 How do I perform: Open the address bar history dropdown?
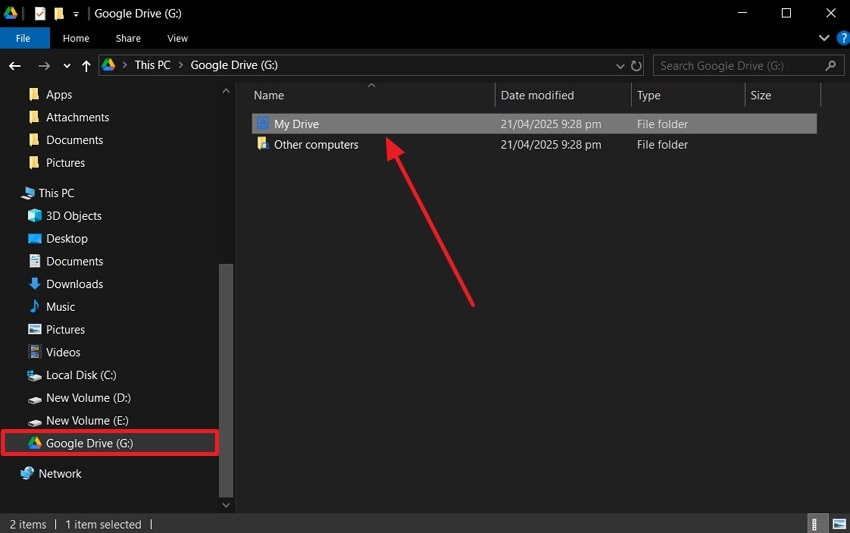[x=620, y=66]
